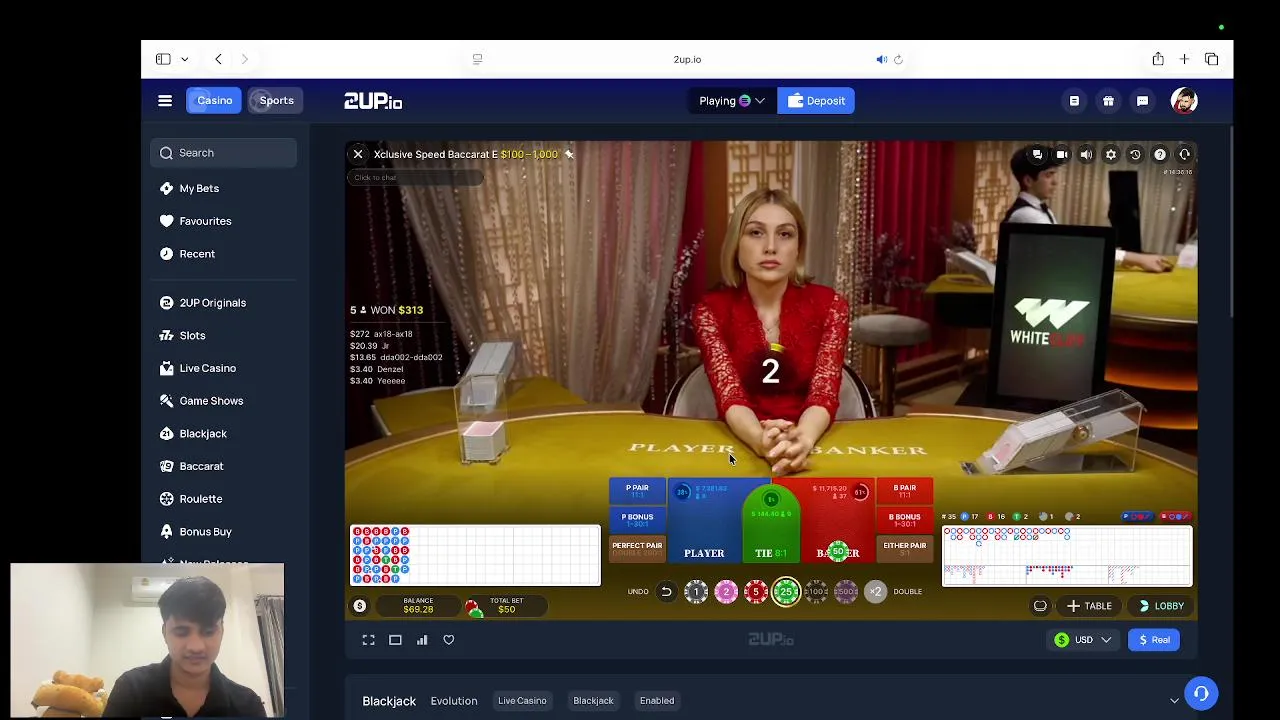
Task: Switch to the Sports tab
Action: [x=276, y=101]
